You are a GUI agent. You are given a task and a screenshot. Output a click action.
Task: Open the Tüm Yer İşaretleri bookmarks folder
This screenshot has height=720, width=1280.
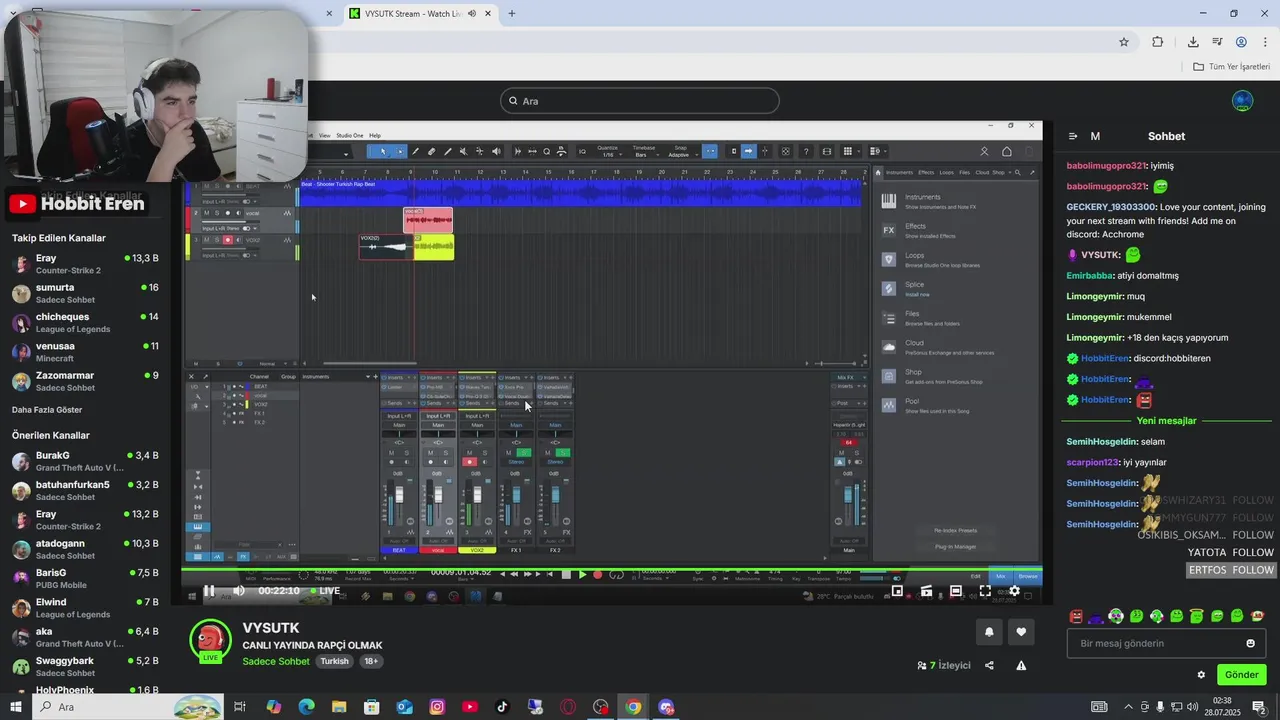coord(1231,67)
